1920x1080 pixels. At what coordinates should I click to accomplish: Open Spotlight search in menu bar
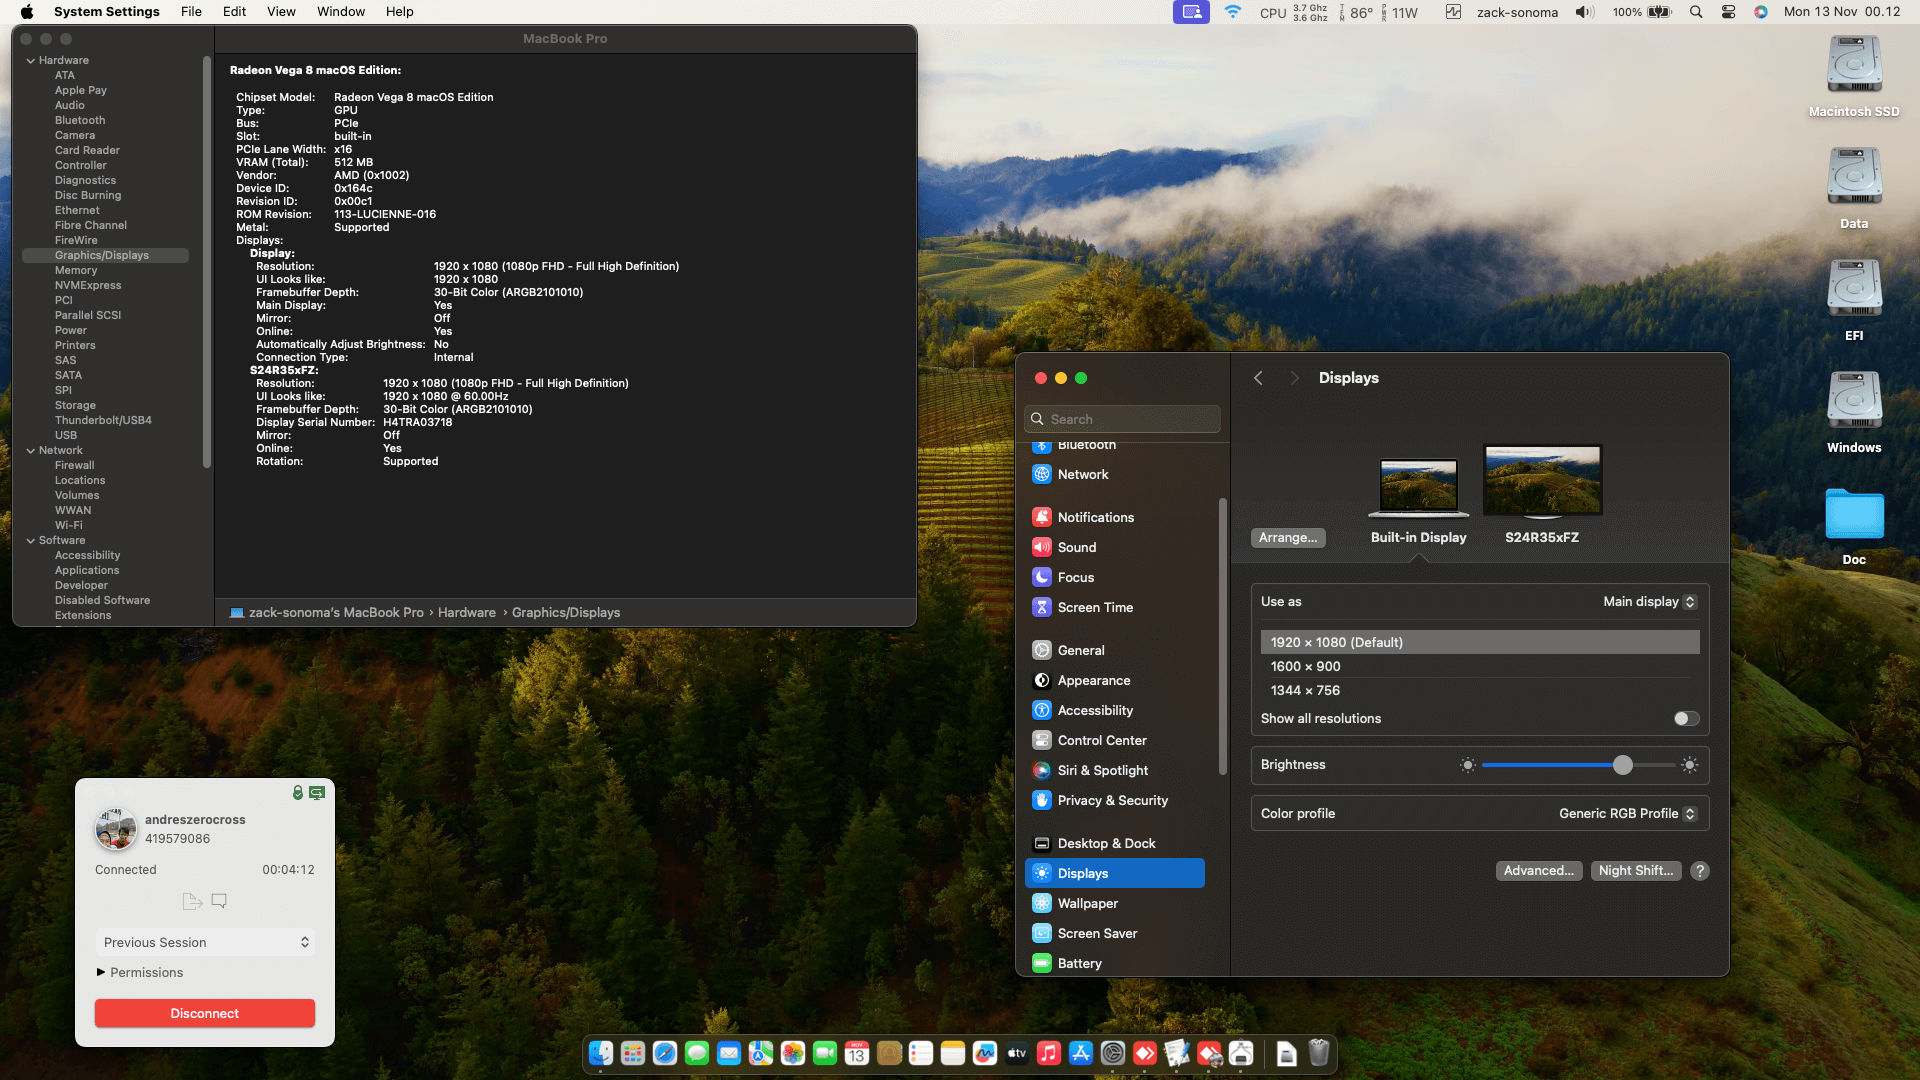coord(1696,12)
